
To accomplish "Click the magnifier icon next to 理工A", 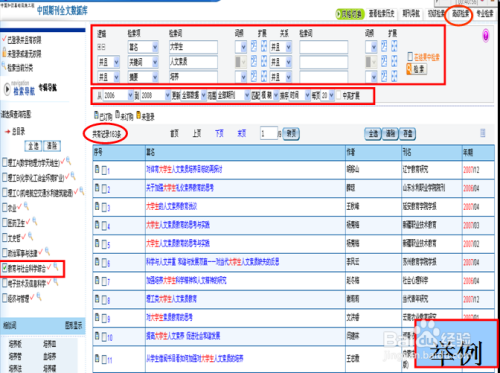I will tap(68, 161).
